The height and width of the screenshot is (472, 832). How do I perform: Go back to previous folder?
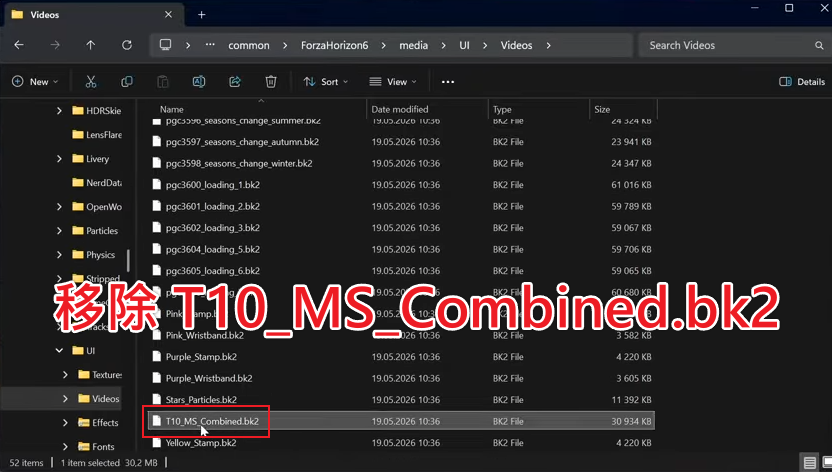coord(19,46)
